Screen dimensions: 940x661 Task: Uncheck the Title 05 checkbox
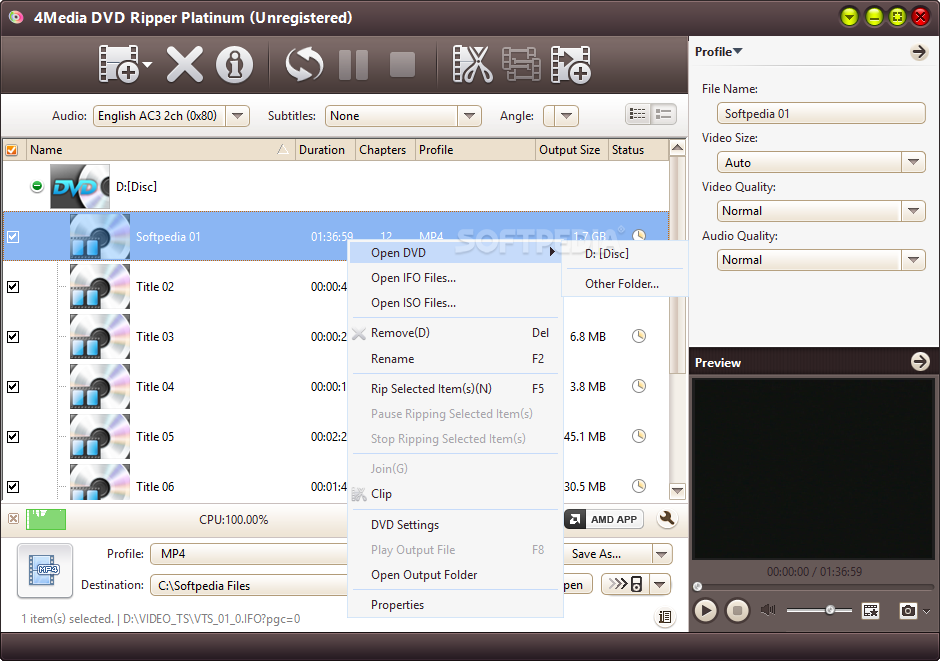13,437
